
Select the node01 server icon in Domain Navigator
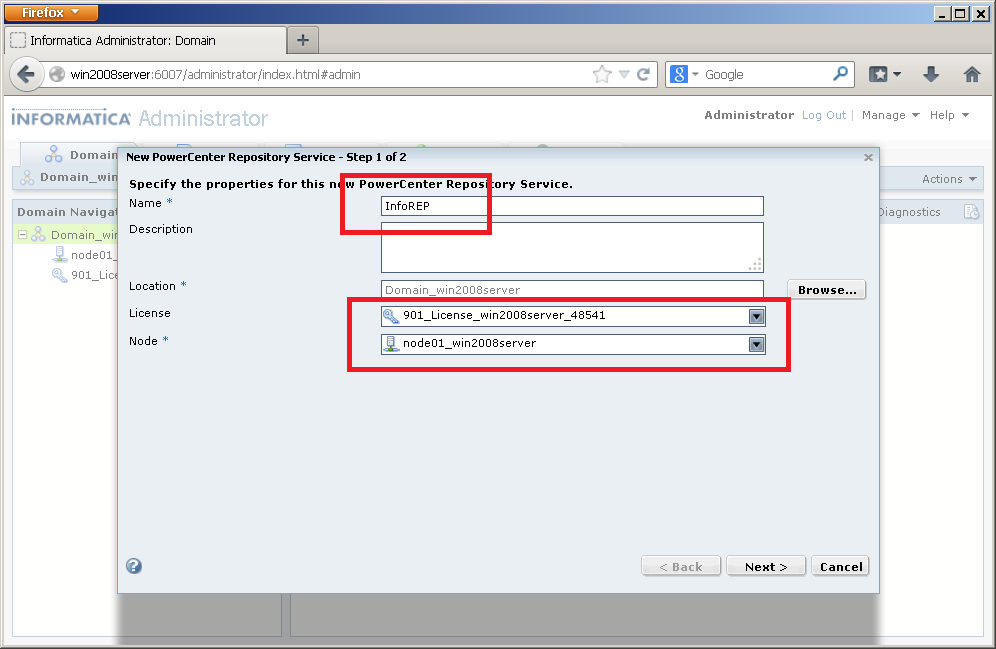(60, 254)
